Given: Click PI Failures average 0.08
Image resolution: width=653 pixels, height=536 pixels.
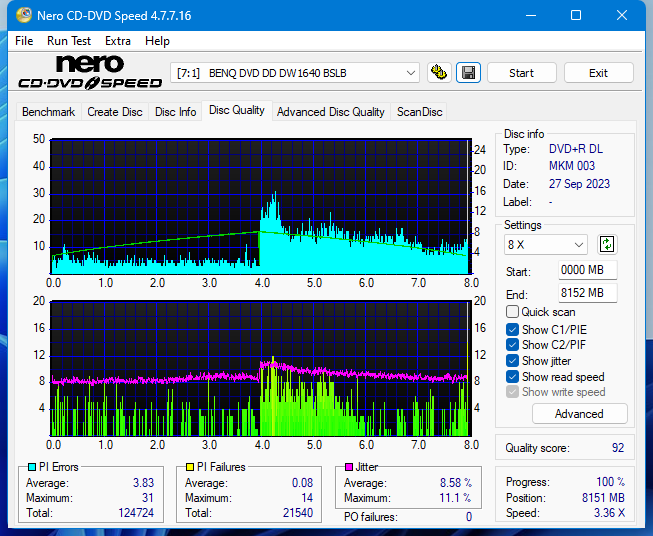Looking at the screenshot, I should (x=302, y=483).
